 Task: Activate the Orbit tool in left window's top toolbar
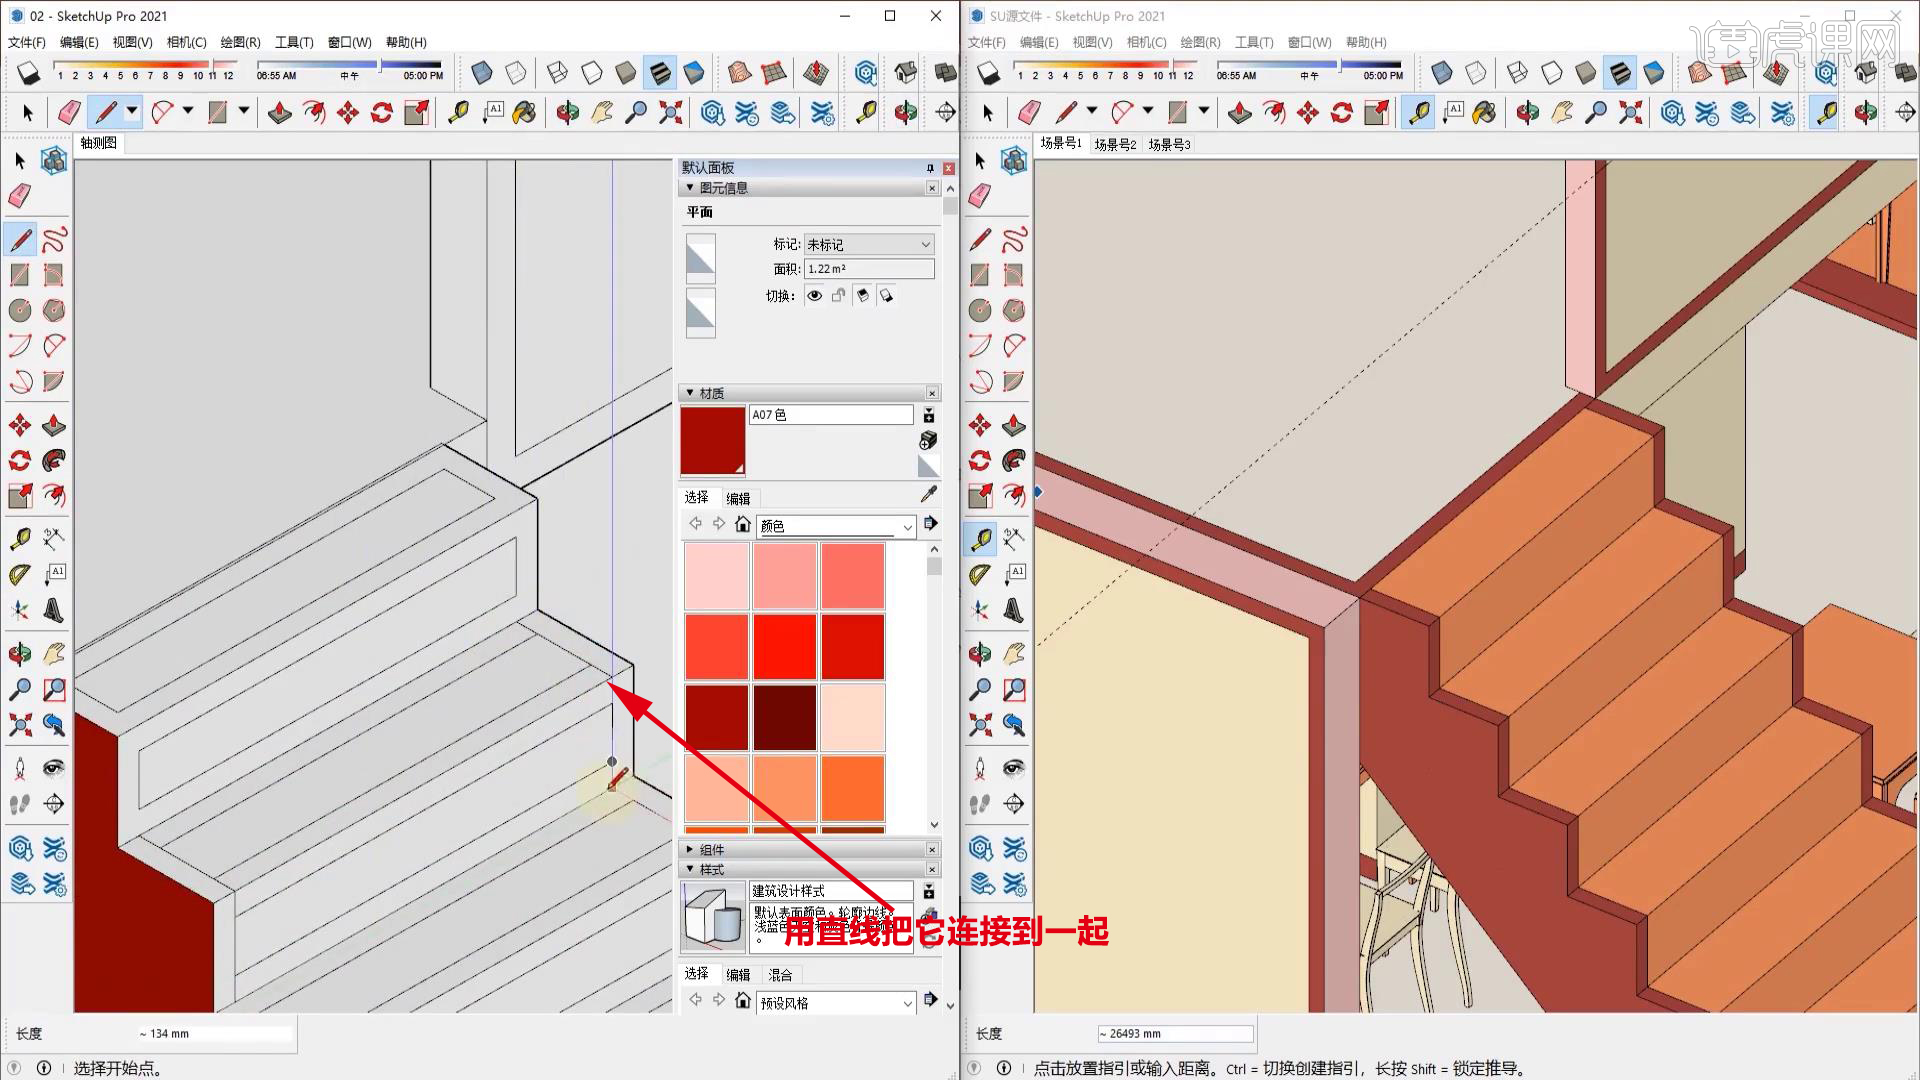[x=567, y=112]
